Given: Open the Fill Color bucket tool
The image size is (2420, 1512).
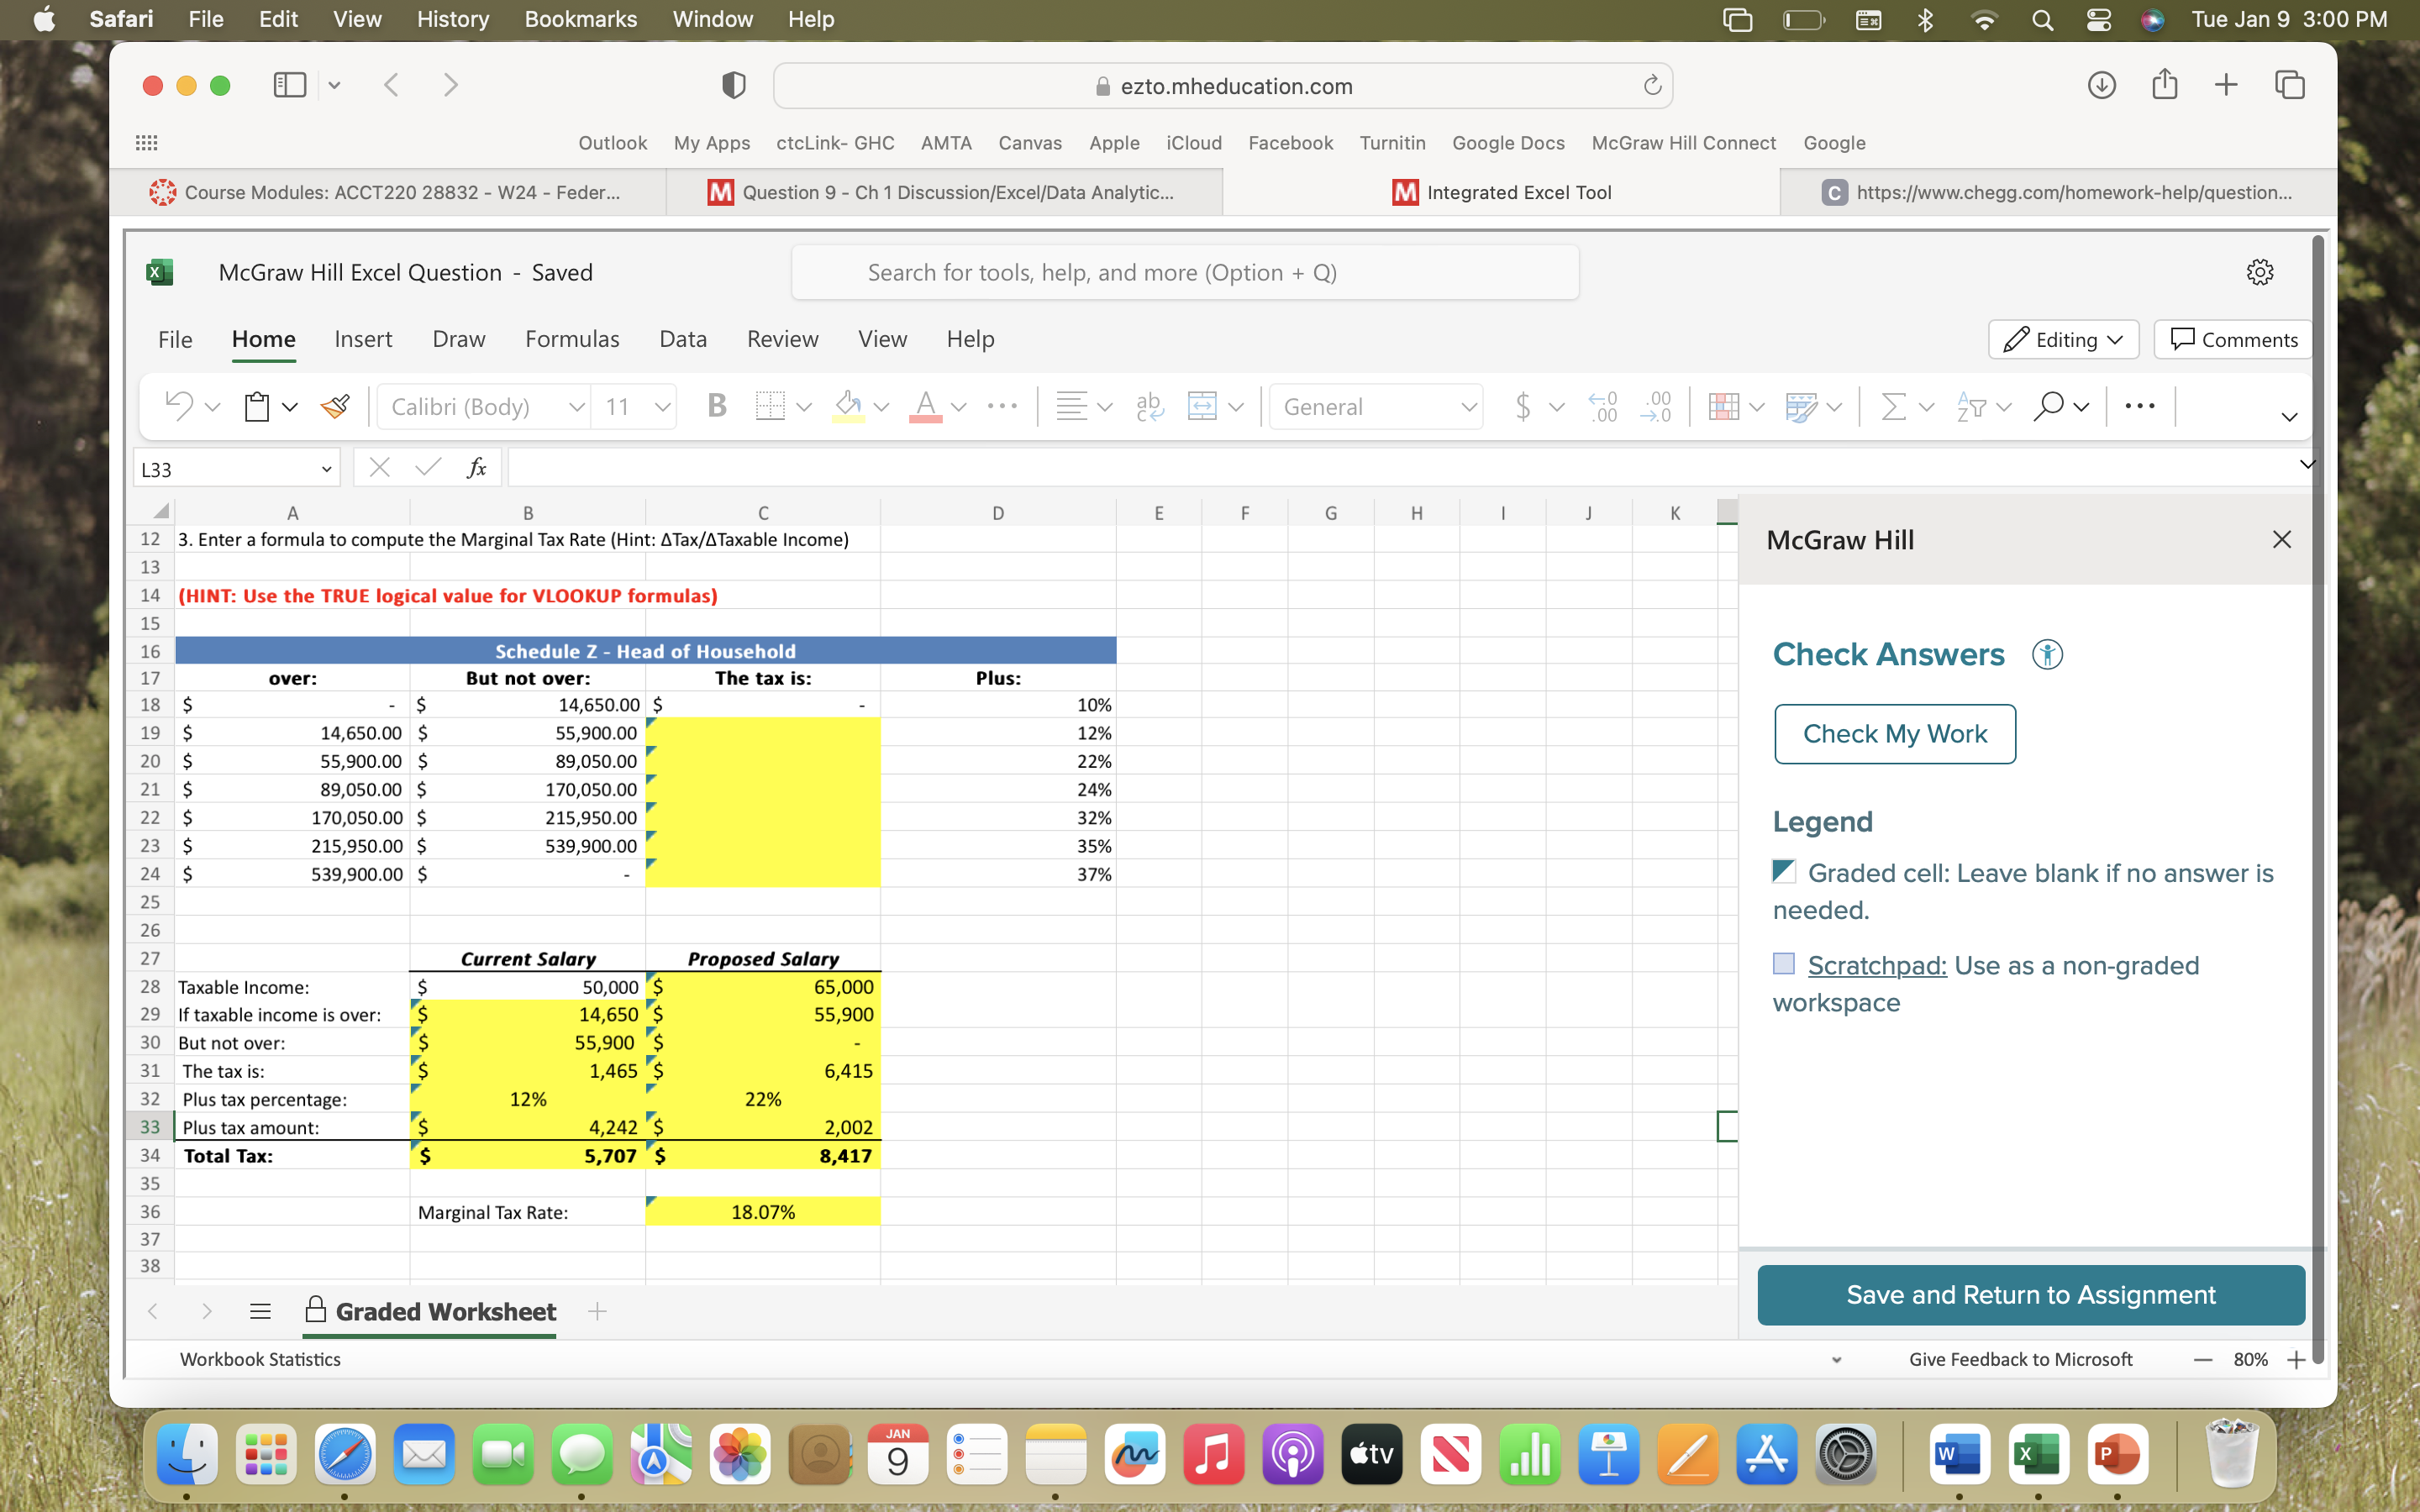Looking at the screenshot, I should tap(848, 406).
